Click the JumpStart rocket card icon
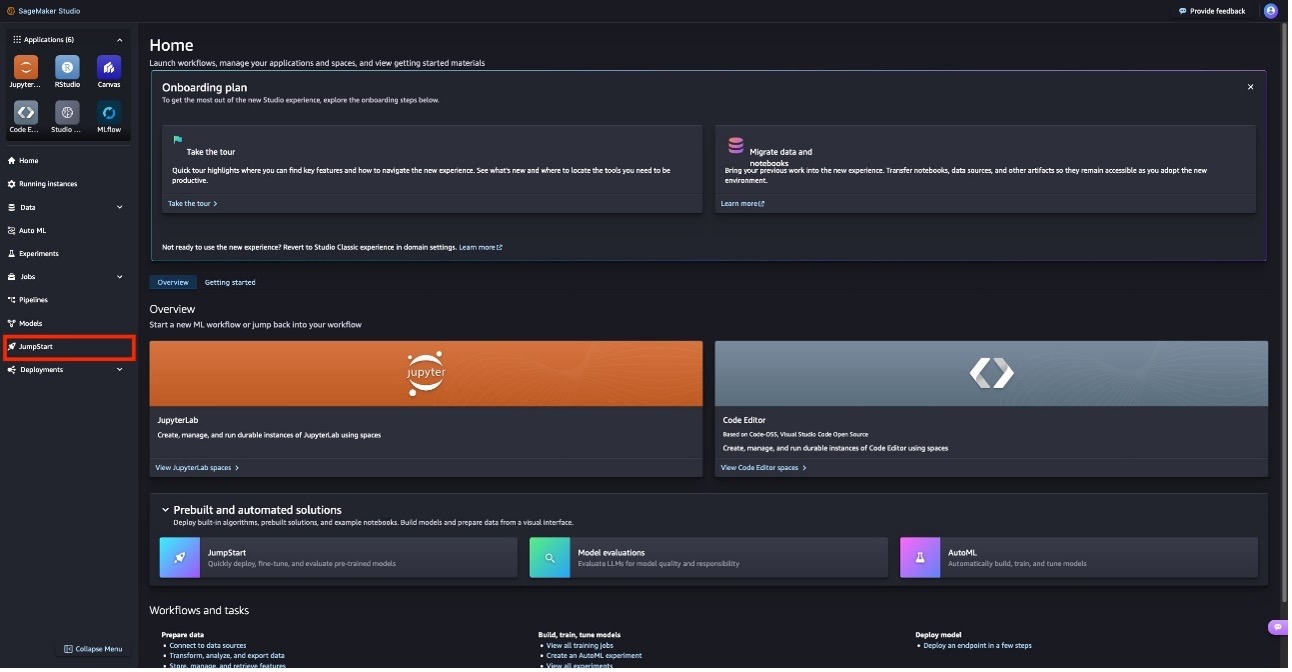The height and width of the screenshot is (672, 1292). point(180,558)
